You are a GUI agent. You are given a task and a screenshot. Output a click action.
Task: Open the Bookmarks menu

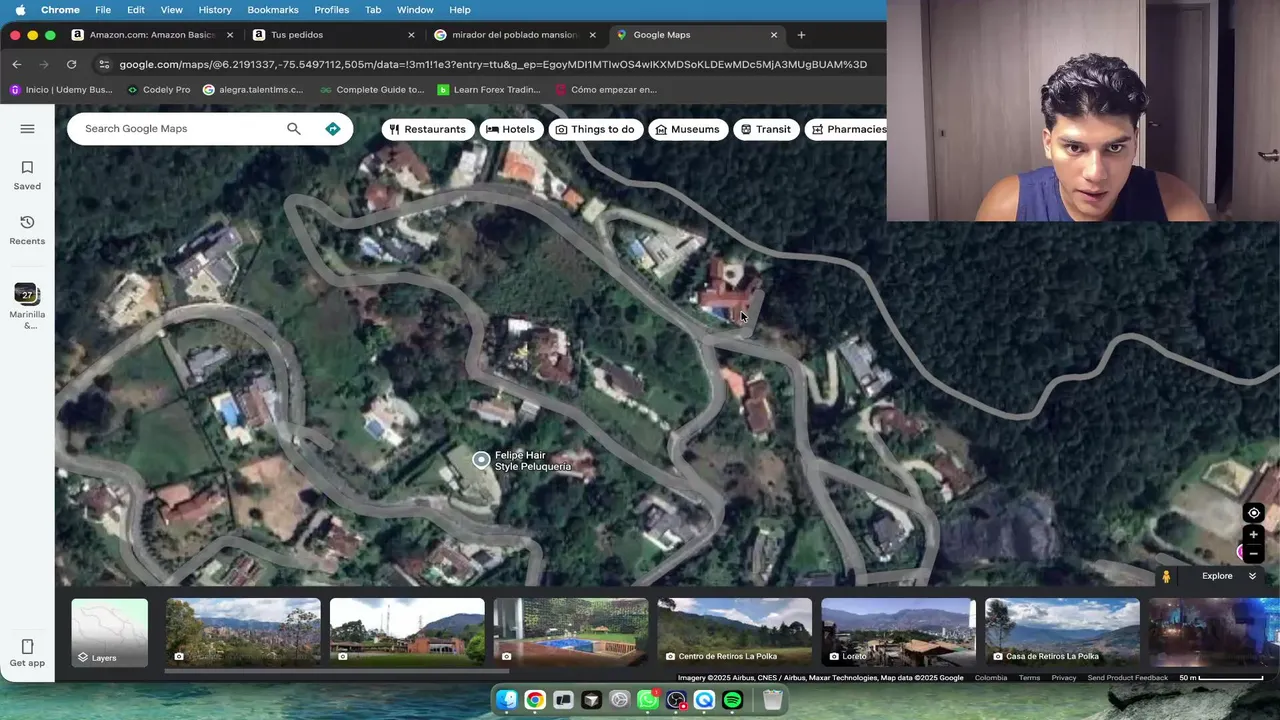(x=273, y=10)
